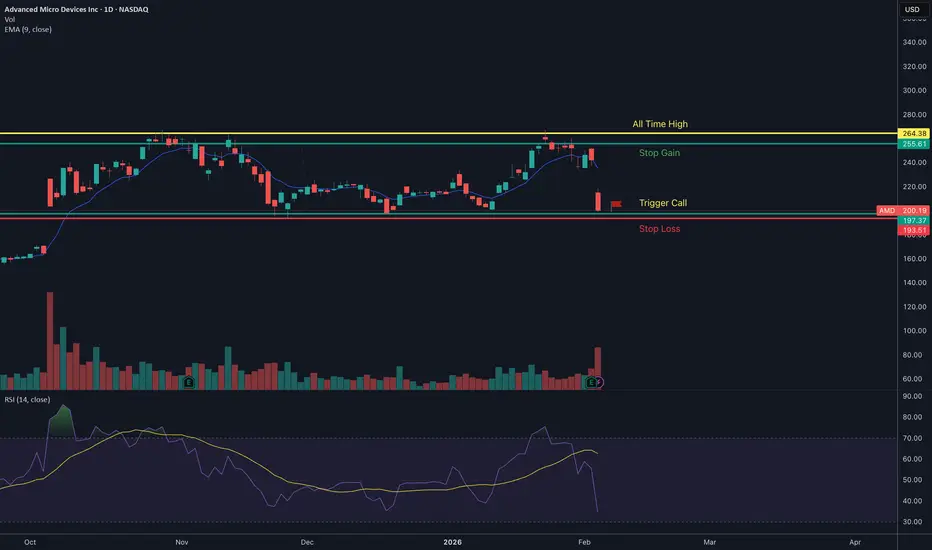
Task: Click the Feb label on time axis
Action: 584,542
